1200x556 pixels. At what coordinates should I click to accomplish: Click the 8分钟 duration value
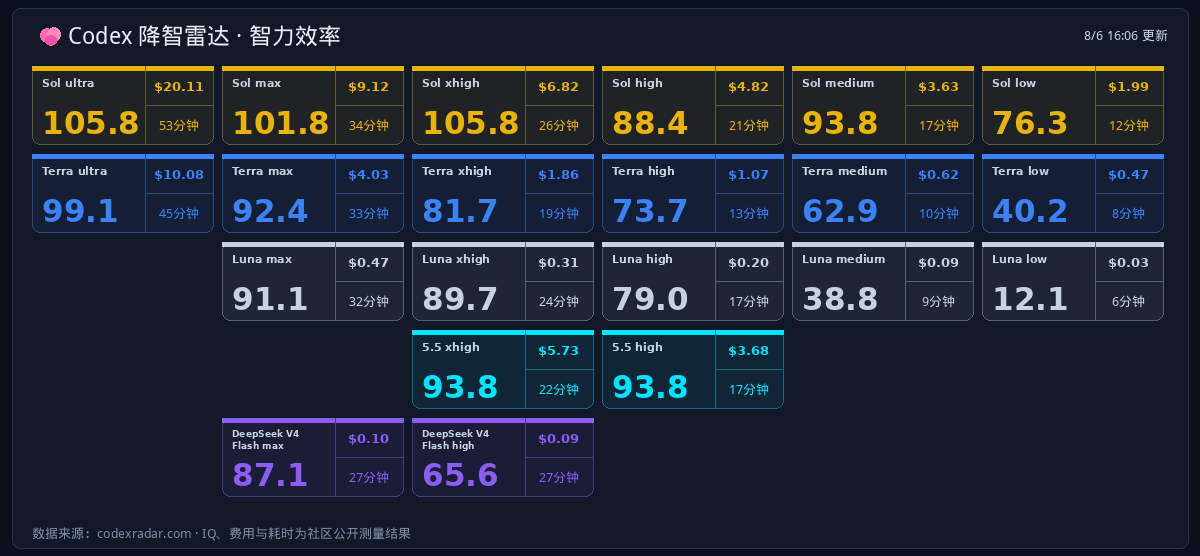[1129, 214]
